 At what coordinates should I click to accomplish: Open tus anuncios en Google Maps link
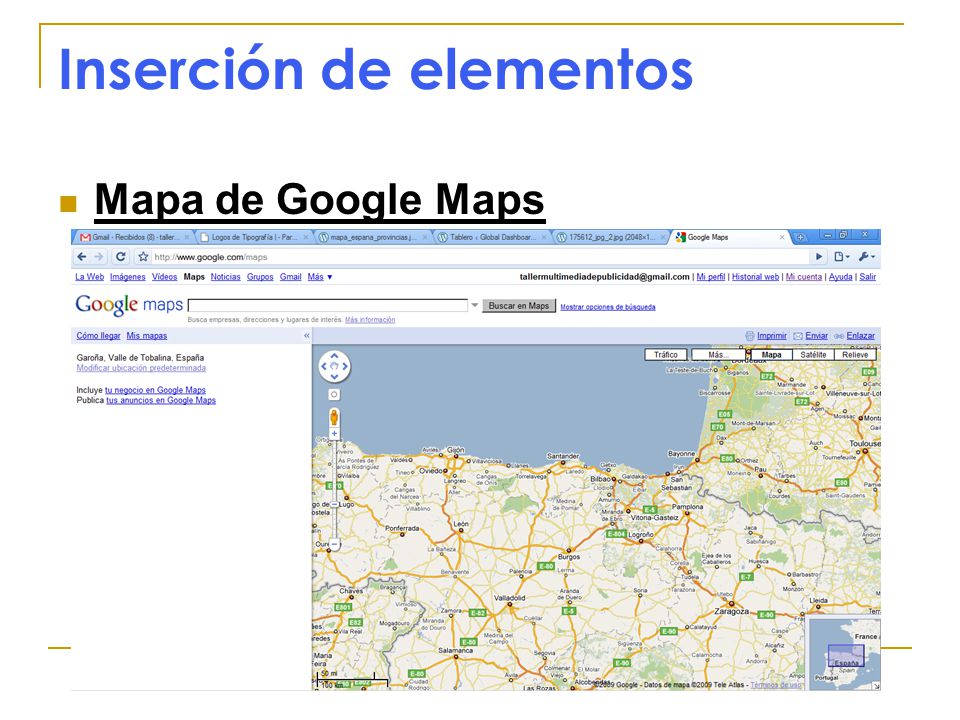point(160,400)
